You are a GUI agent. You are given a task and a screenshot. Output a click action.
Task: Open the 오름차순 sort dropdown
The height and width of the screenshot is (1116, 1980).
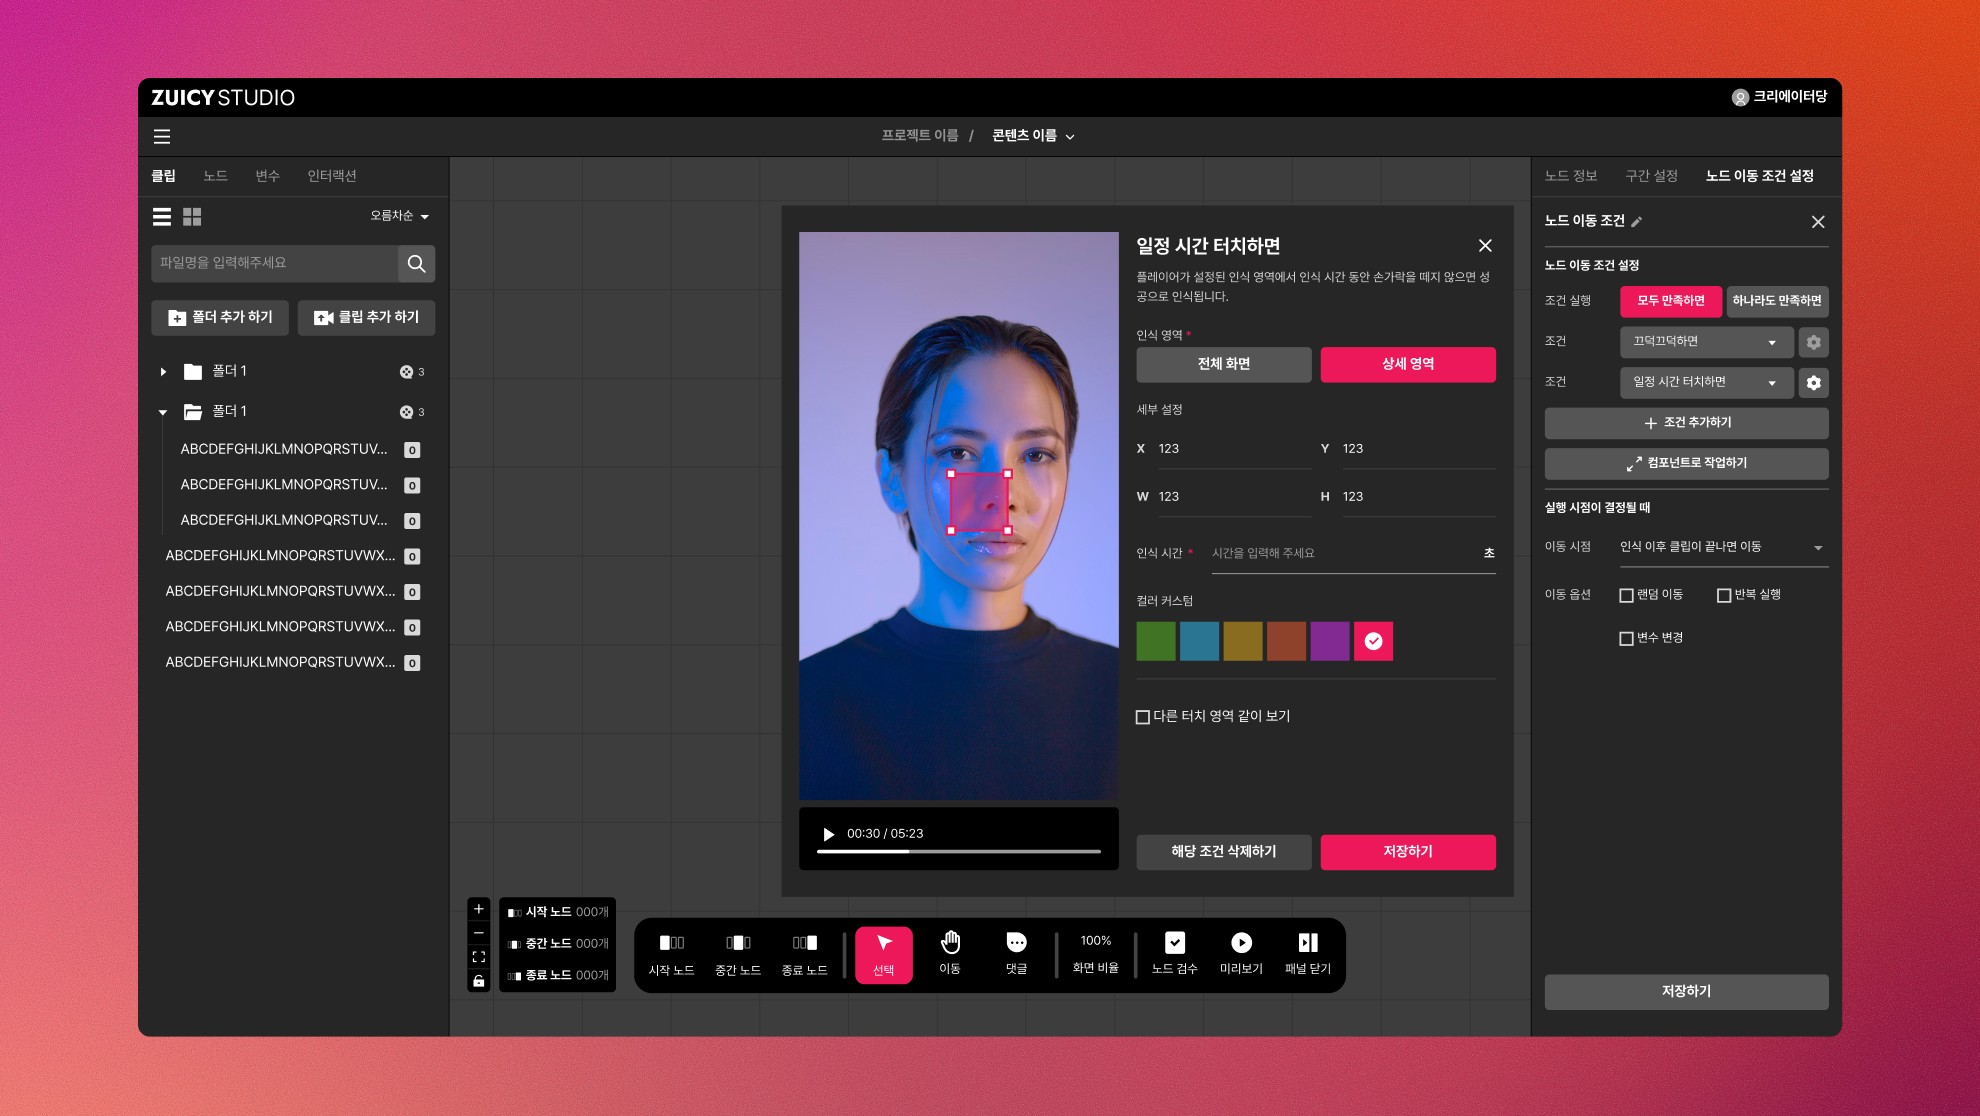click(x=399, y=216)
